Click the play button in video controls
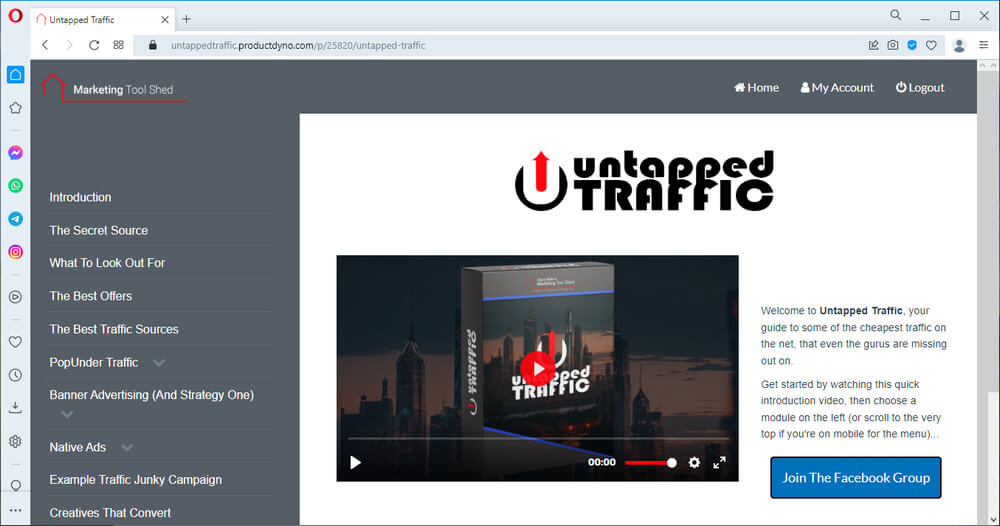 coord(355,462)
